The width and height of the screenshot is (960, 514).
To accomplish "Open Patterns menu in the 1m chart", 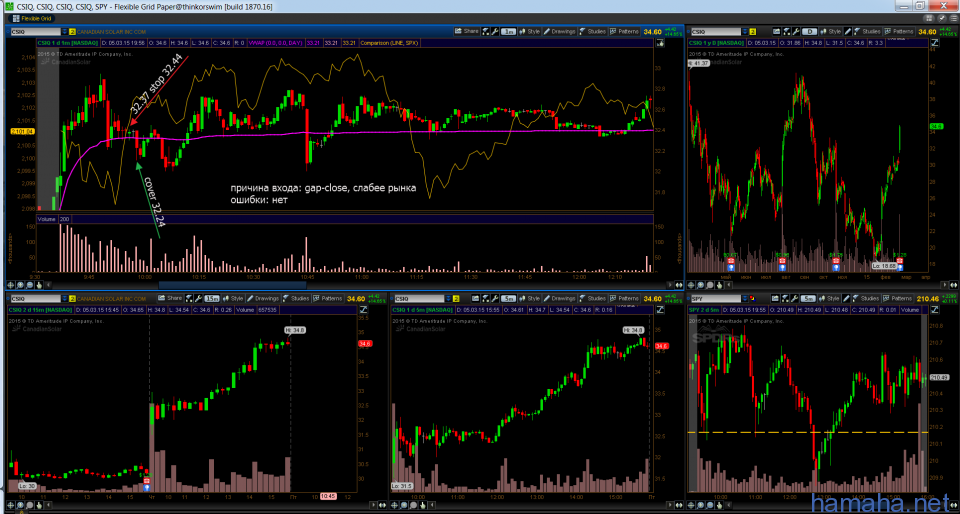I will (624, 31).
